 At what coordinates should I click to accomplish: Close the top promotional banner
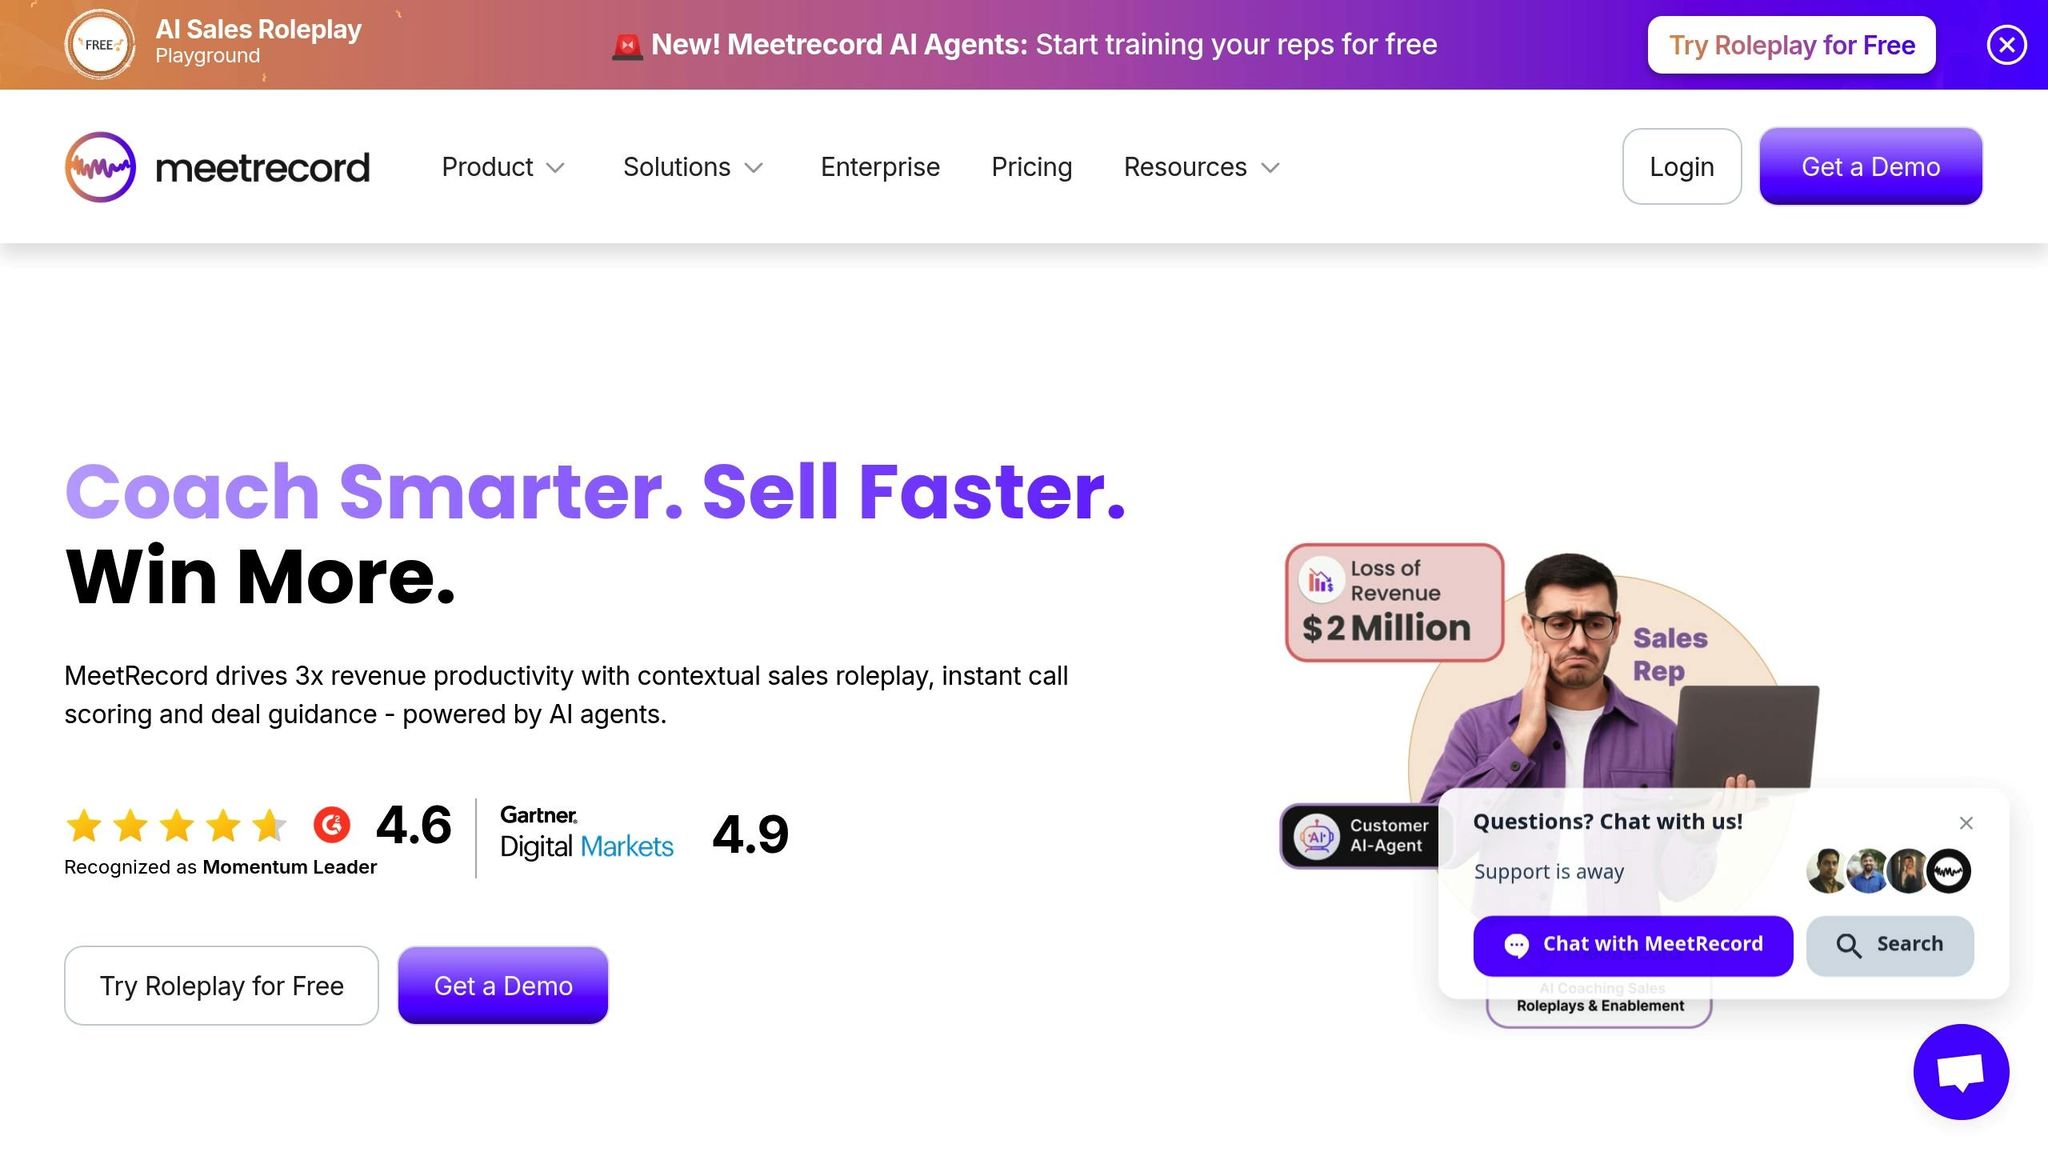(x=2006, y=45)
